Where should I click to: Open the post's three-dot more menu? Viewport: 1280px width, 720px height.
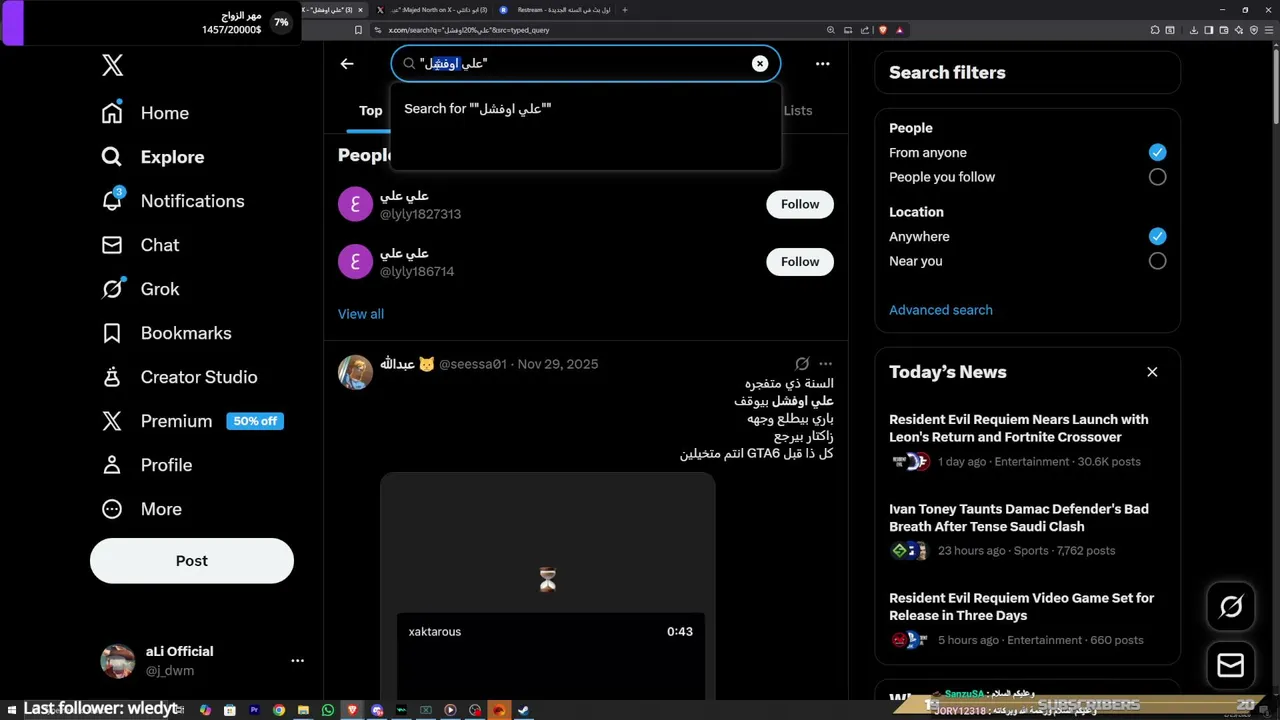825,364
